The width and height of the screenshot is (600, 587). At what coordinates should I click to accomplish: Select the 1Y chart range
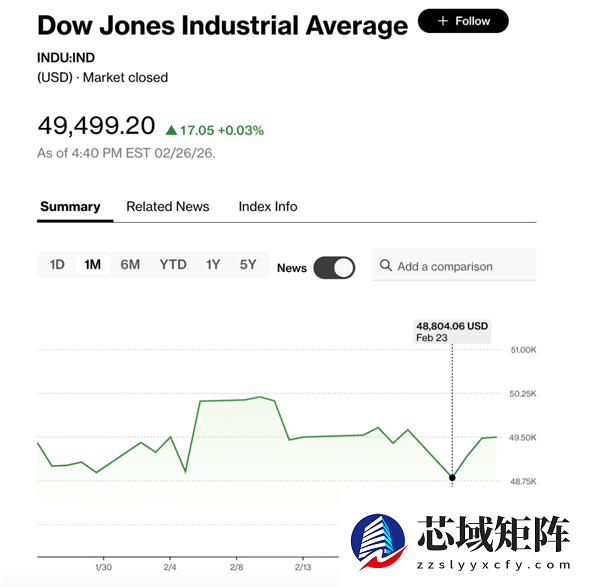(x=213, y=265)
